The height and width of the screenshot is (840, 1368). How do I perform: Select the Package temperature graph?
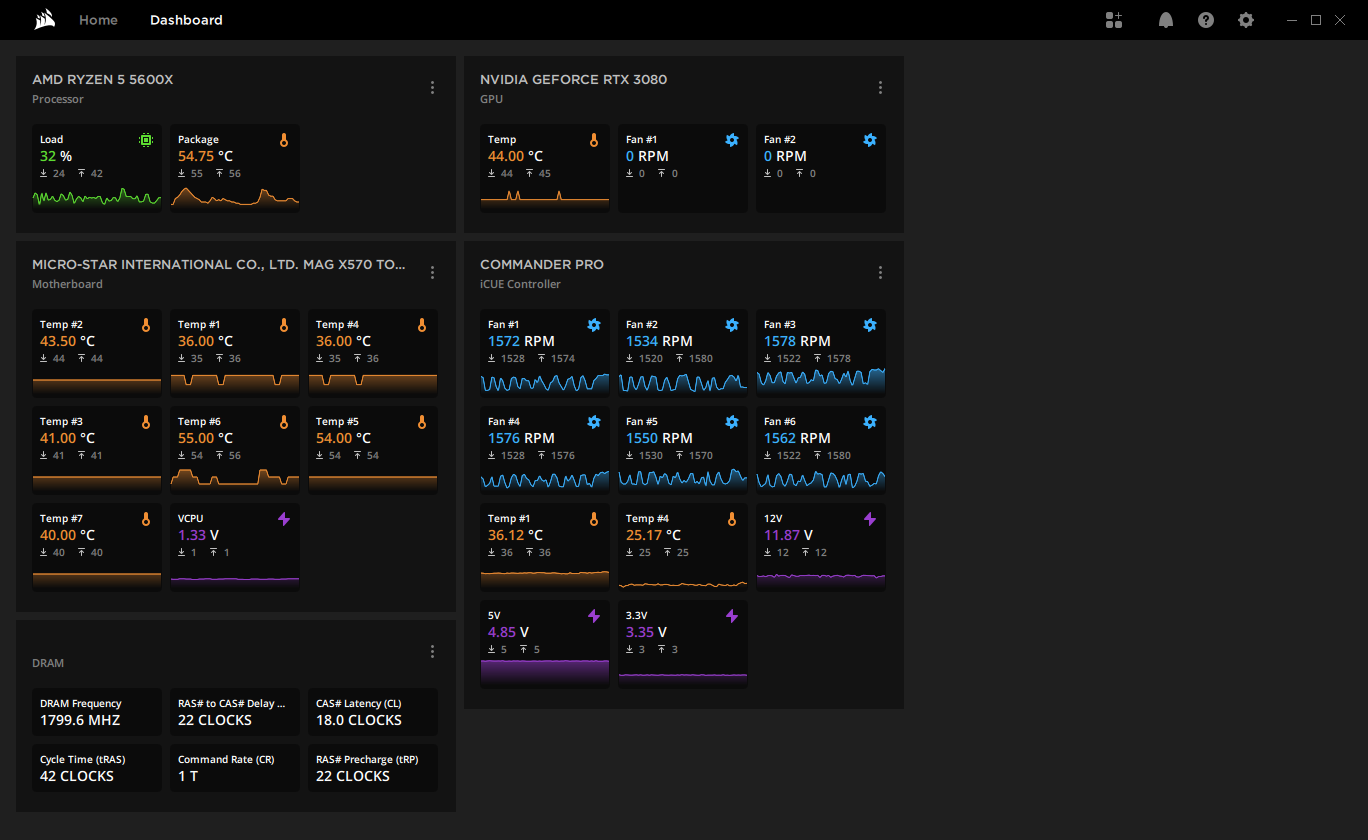click(235, 197)
